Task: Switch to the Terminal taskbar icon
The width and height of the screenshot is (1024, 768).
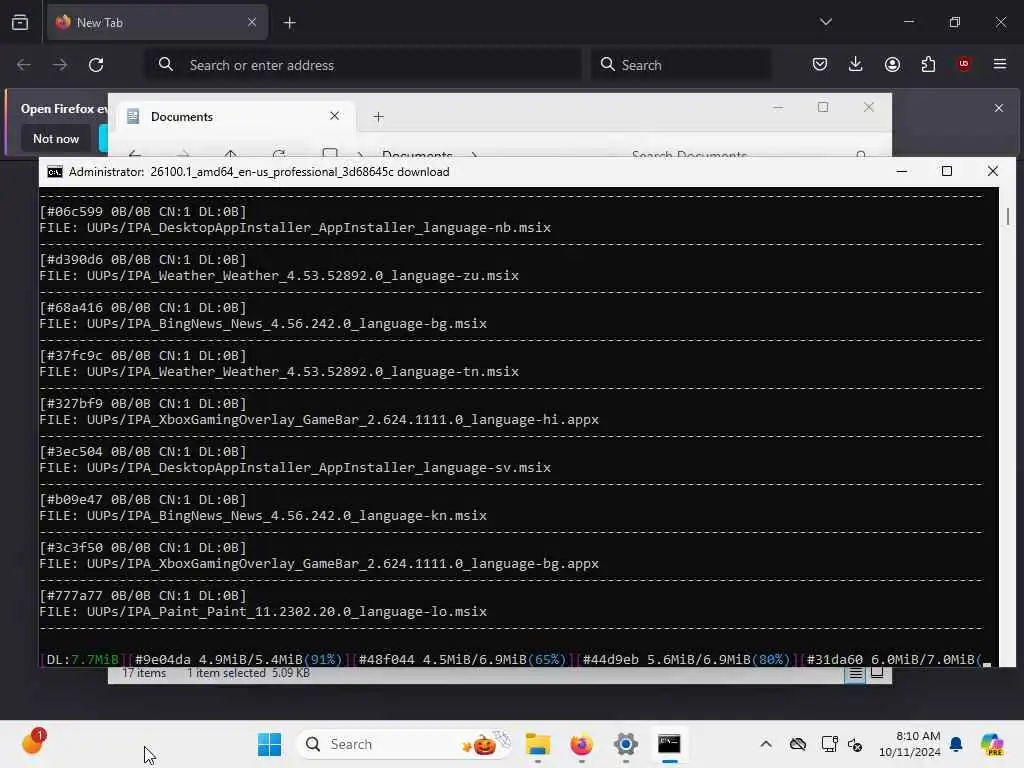Action: point(669,744)
